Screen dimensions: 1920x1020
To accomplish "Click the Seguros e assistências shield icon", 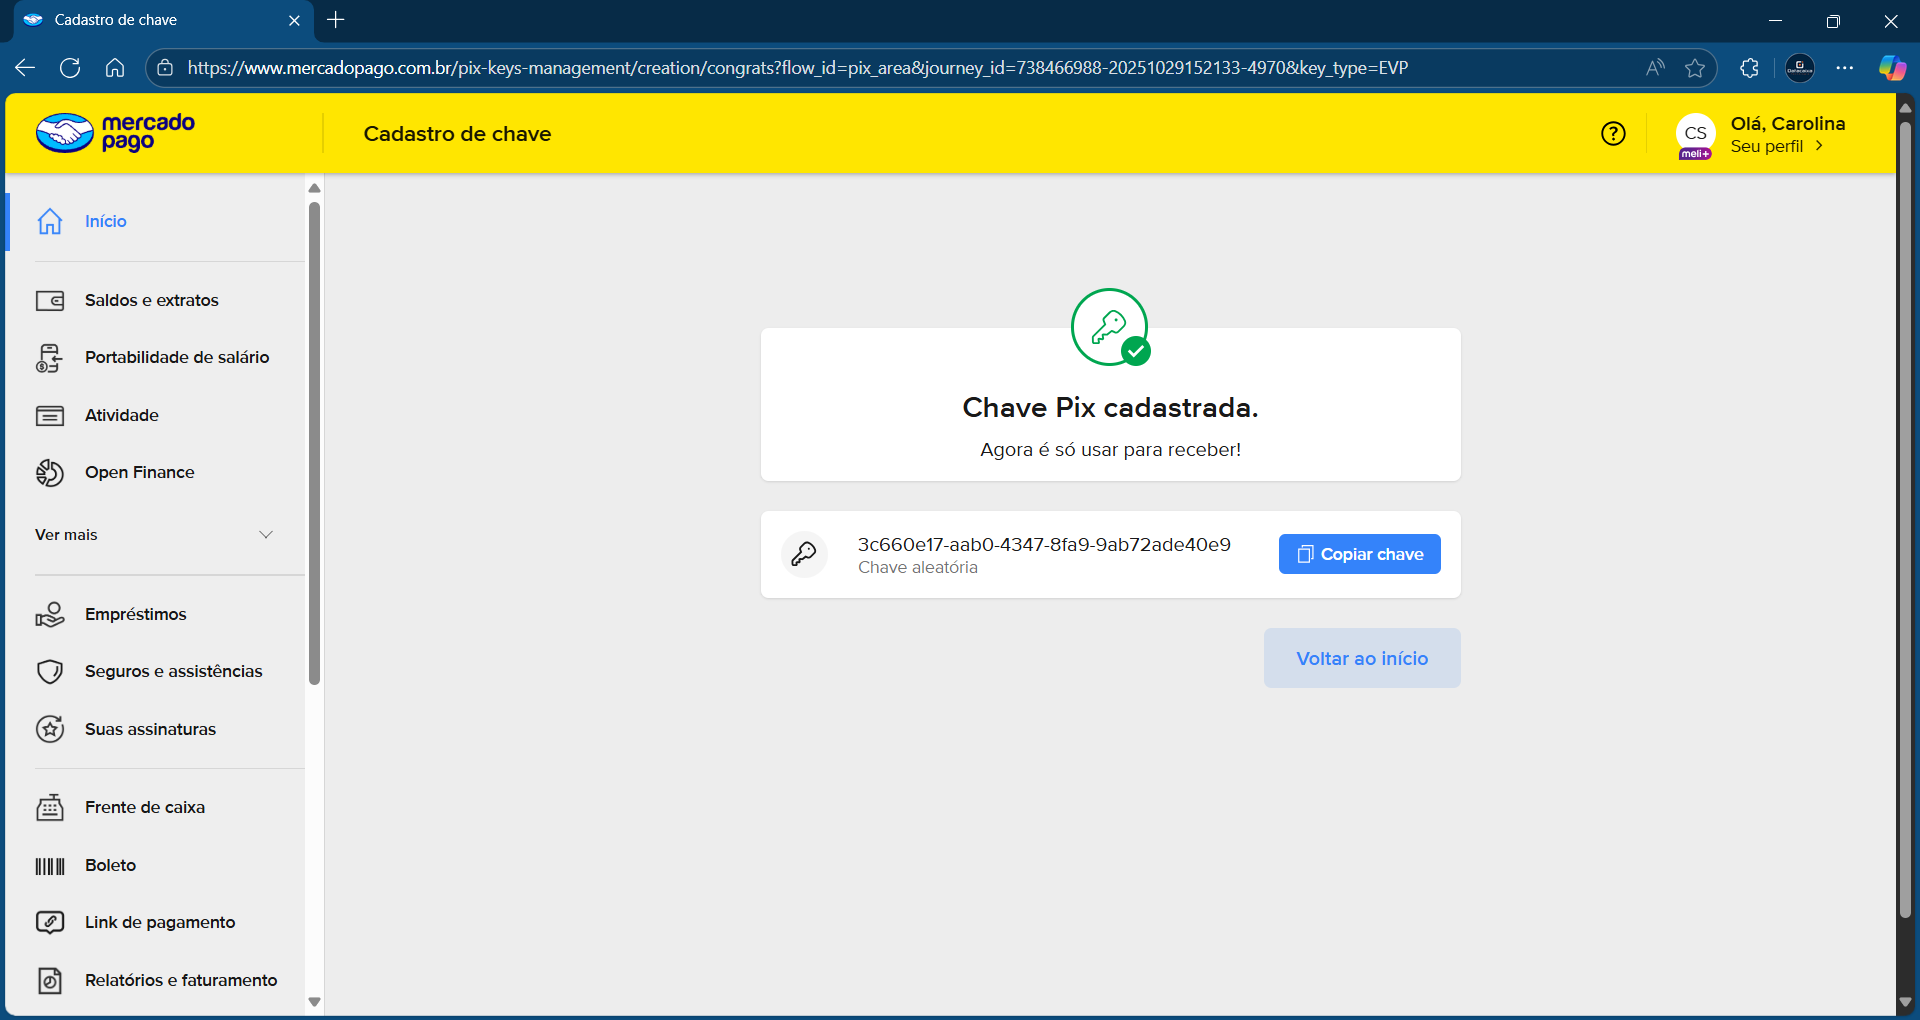I will click(x=50, y=672).
